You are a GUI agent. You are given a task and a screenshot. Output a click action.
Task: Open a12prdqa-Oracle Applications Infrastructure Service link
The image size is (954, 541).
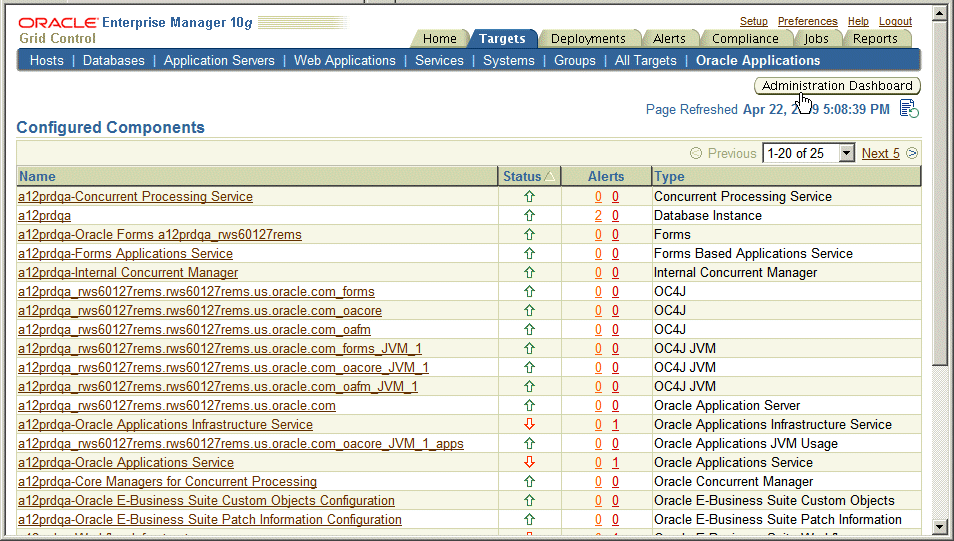click(165, 424)
